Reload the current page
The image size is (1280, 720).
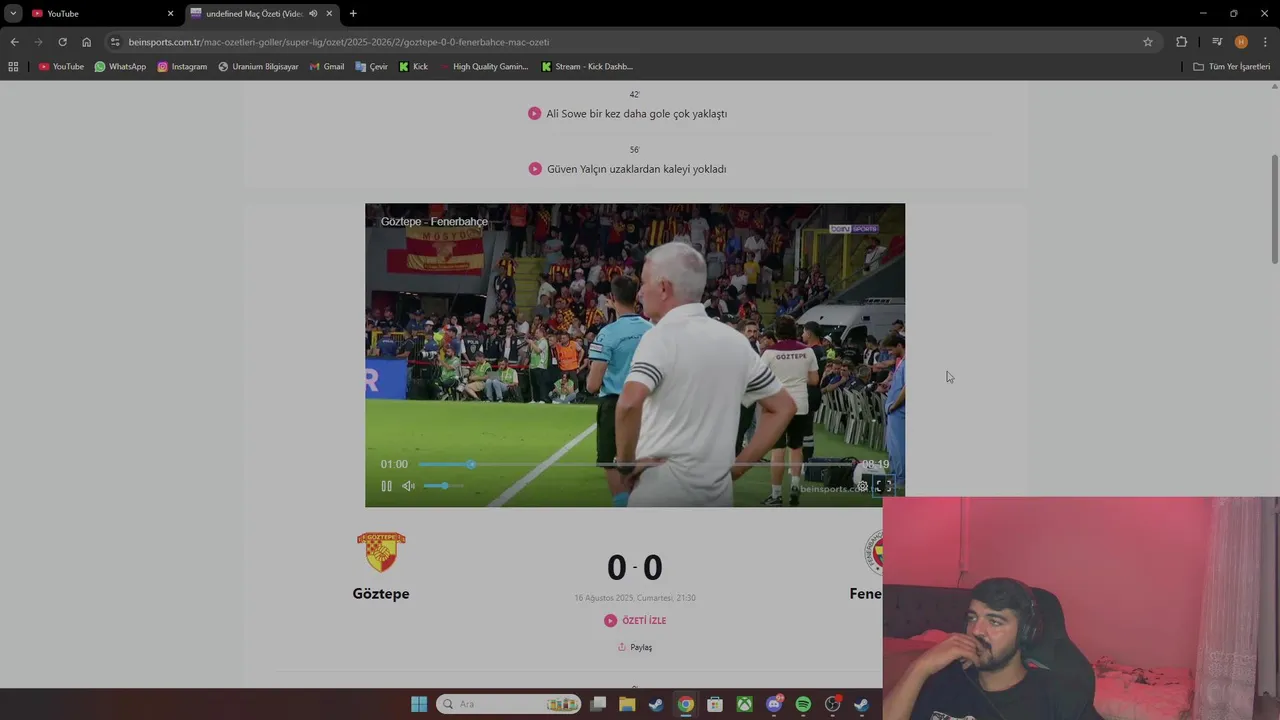62,42
